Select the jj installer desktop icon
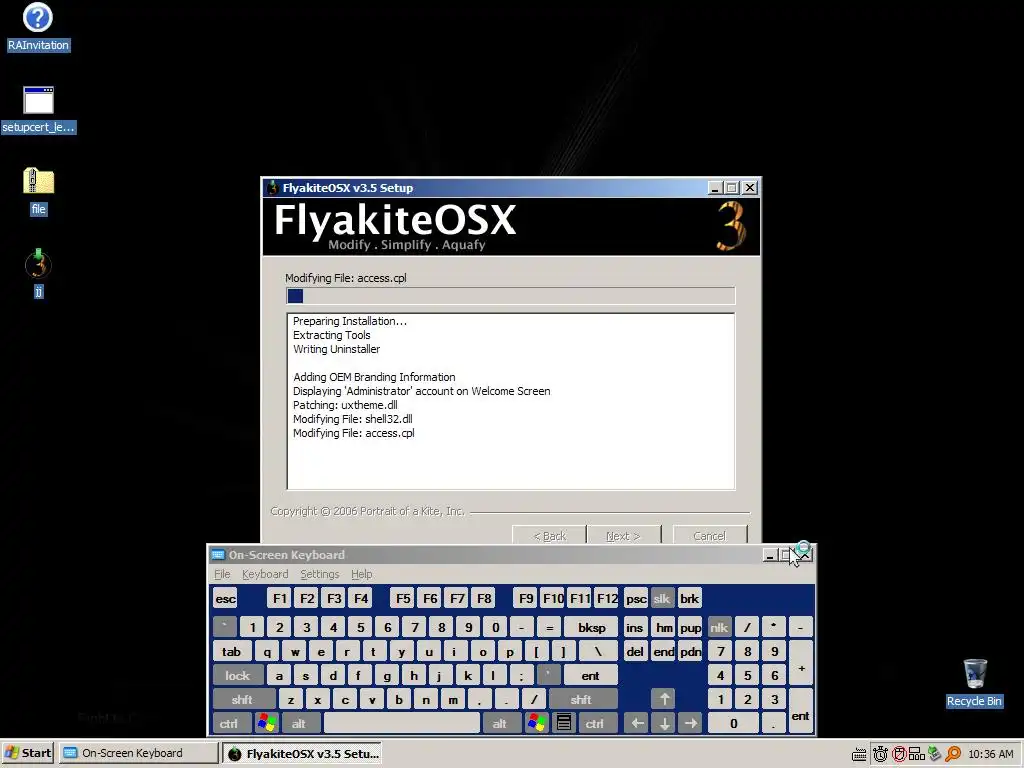Viewport: 1024px width, 768px height. click(38, 272)
